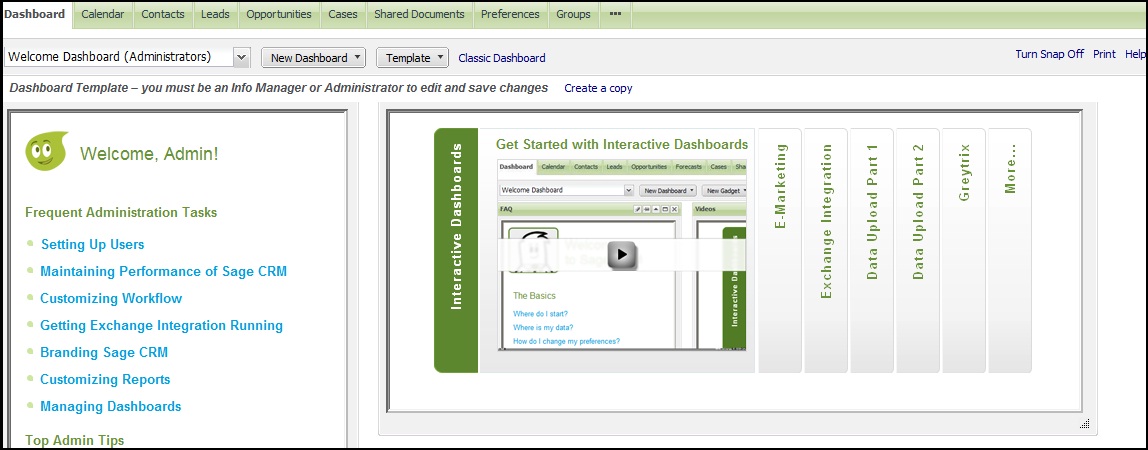Play the Interactive Dashboards video
Viewport: 1148px width, 450px height.
click(x=622, y=255)
